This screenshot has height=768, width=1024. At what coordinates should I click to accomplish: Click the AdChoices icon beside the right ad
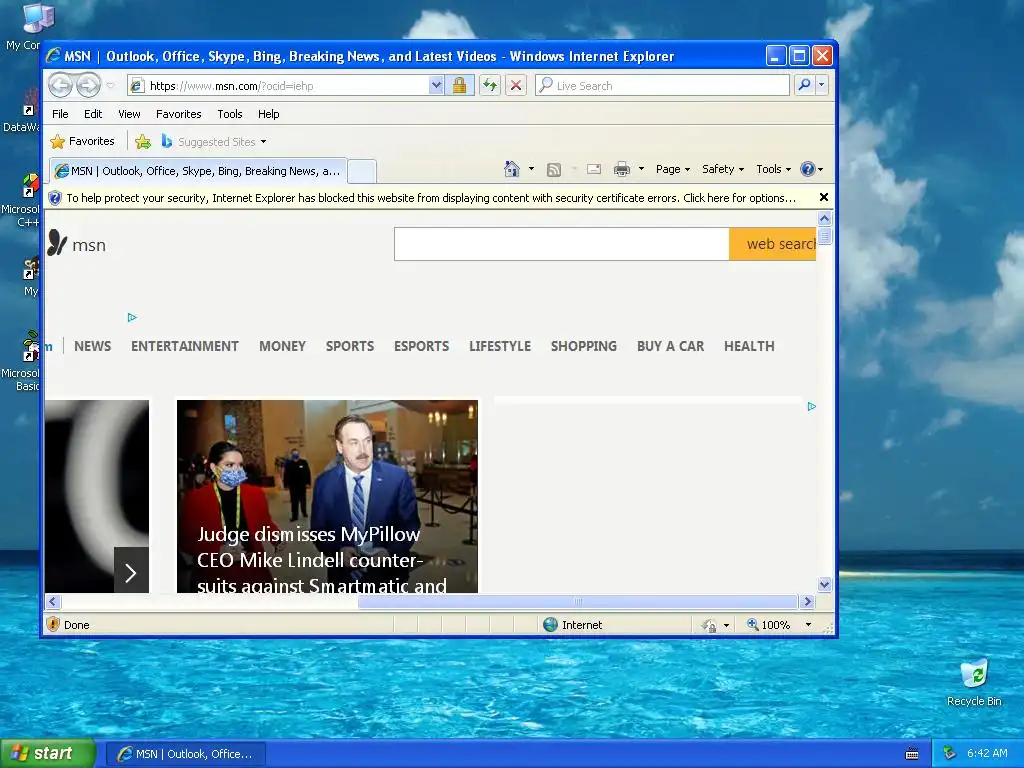[812, 406]
